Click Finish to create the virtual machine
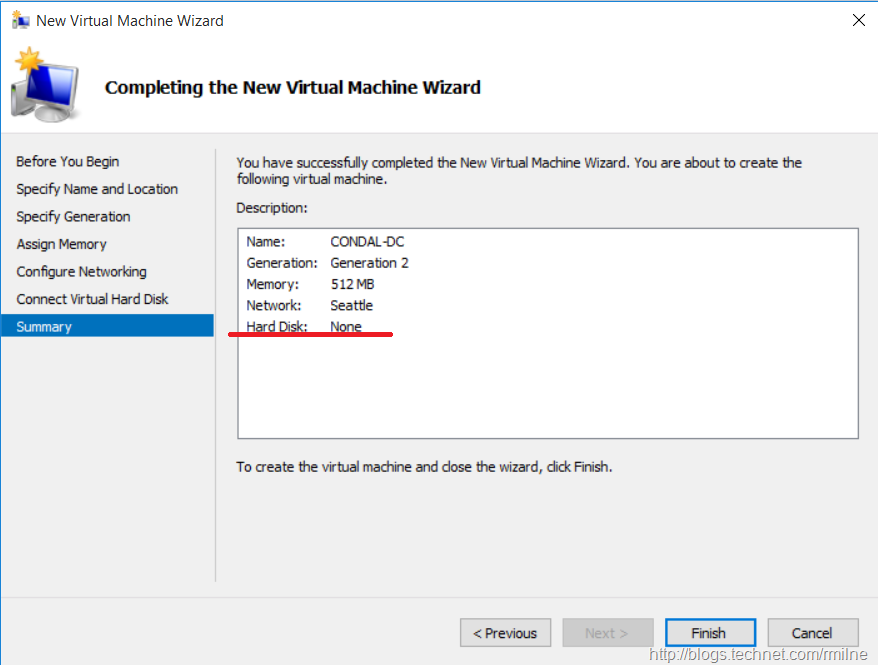The image size is (878, 665). (x=708, y=633)
